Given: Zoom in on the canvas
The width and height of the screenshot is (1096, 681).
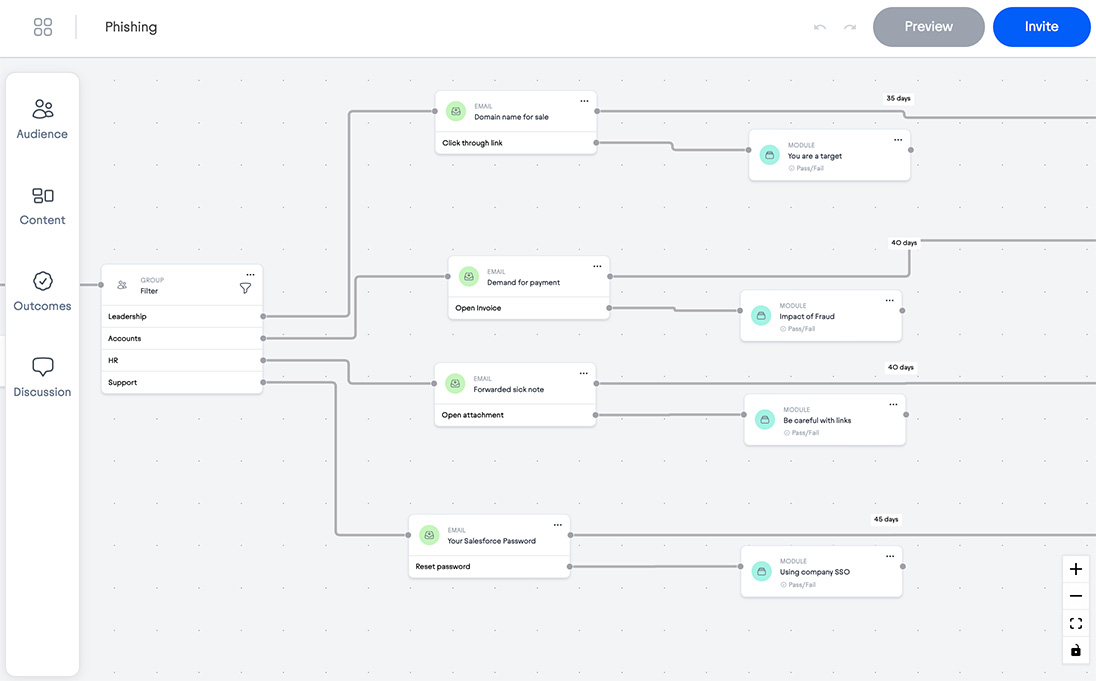Looking at the screenshot, I should click(x=1076, y=569).
